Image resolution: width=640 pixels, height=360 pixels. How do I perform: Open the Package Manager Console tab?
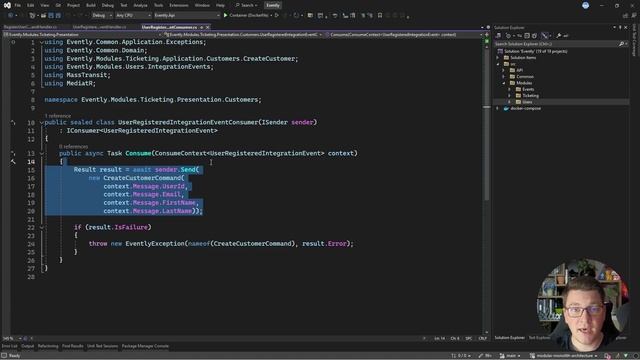(x=145, y=346)
